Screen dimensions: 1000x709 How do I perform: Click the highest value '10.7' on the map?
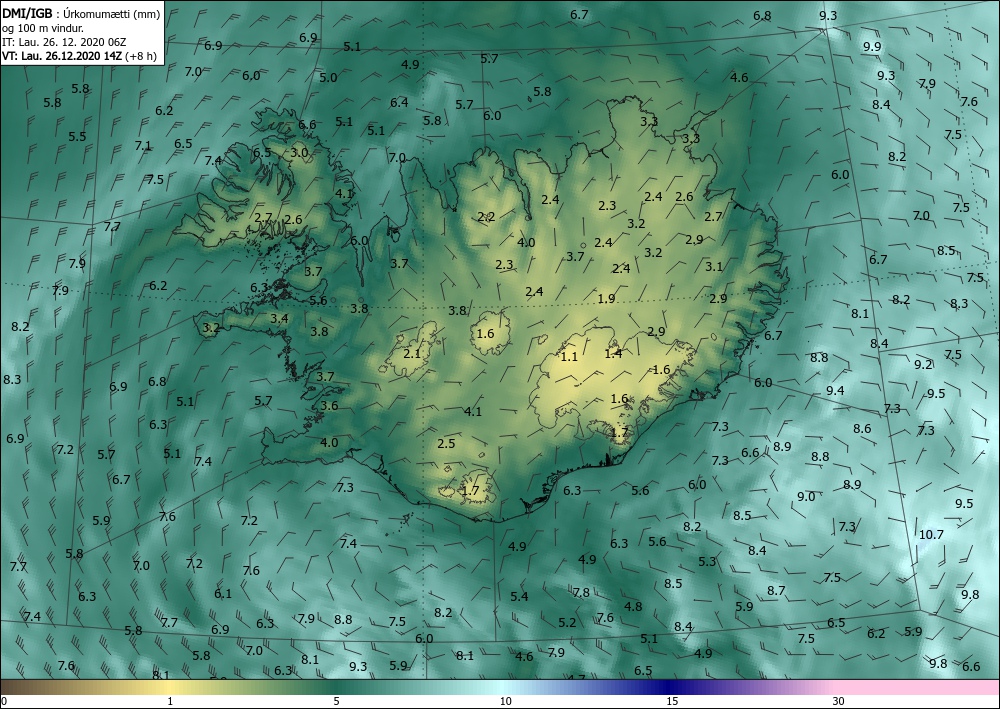point(931,534)
